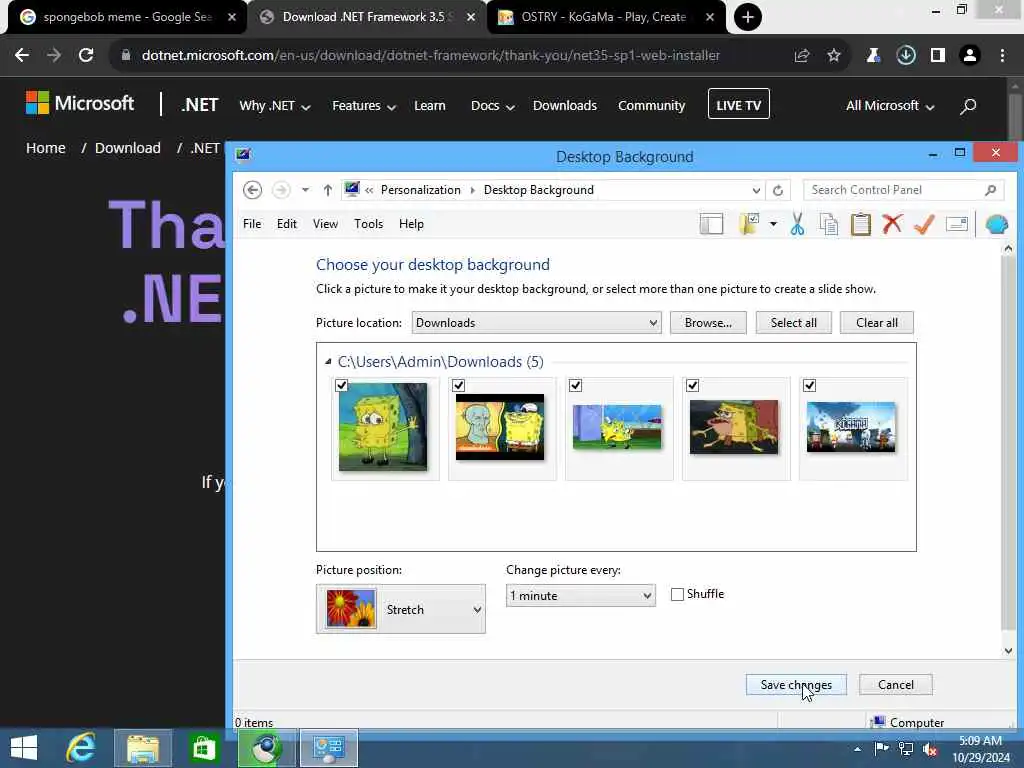Open the LIVE TV link
Image resolution: width=1024 pixels, height=768 pixels.
coord(739,104)
